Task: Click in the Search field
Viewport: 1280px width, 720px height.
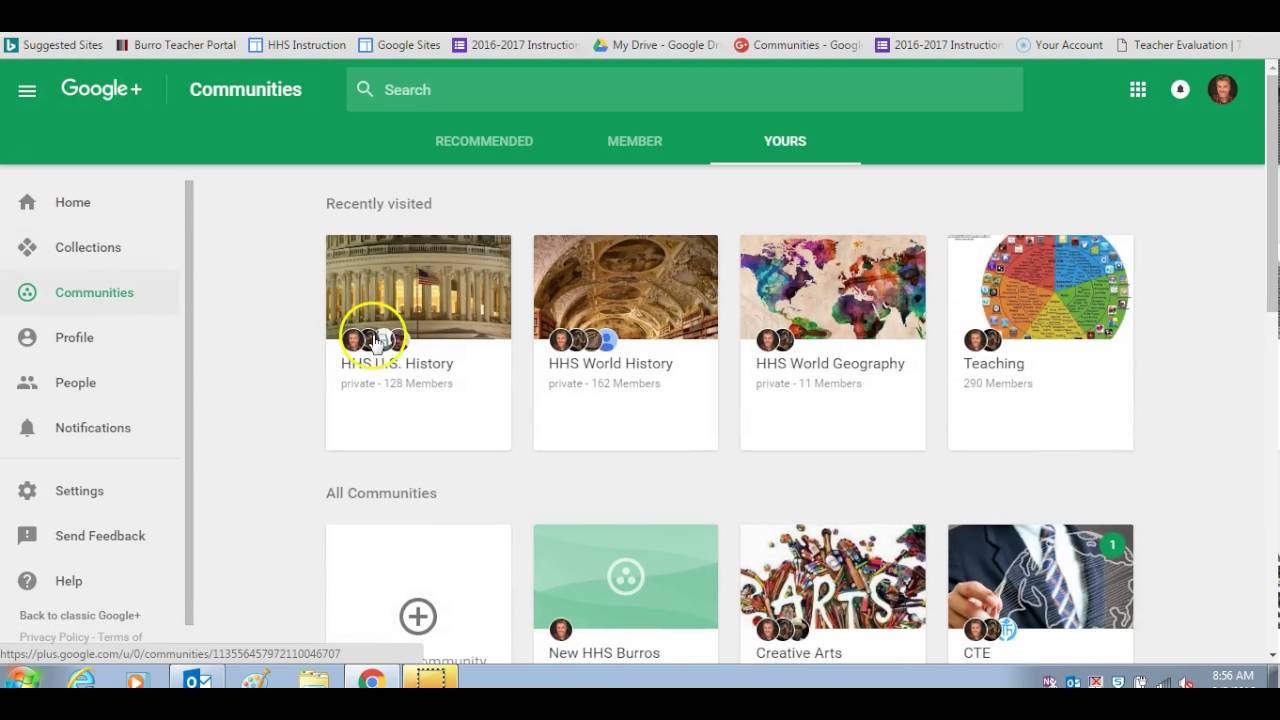Action: tap(685, 89)
